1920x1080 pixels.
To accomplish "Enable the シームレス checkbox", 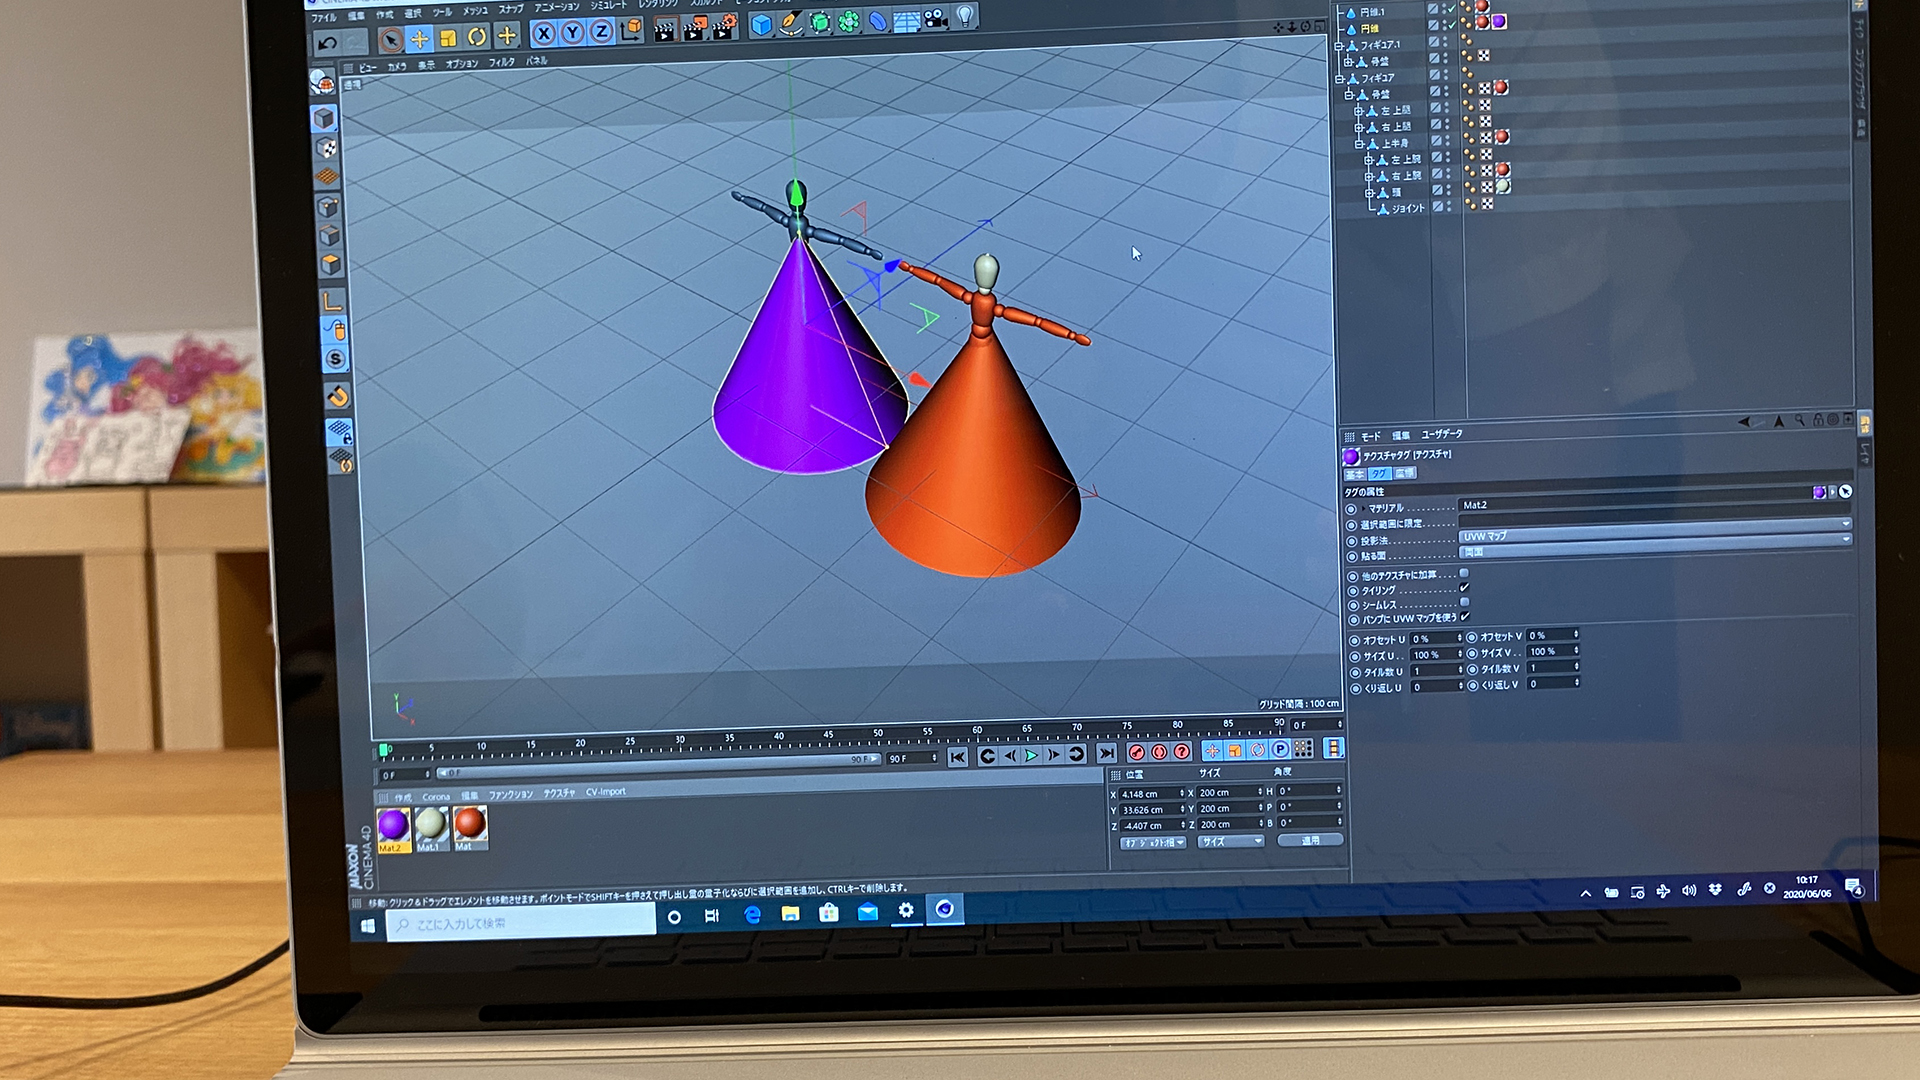I will [1464, 602].
